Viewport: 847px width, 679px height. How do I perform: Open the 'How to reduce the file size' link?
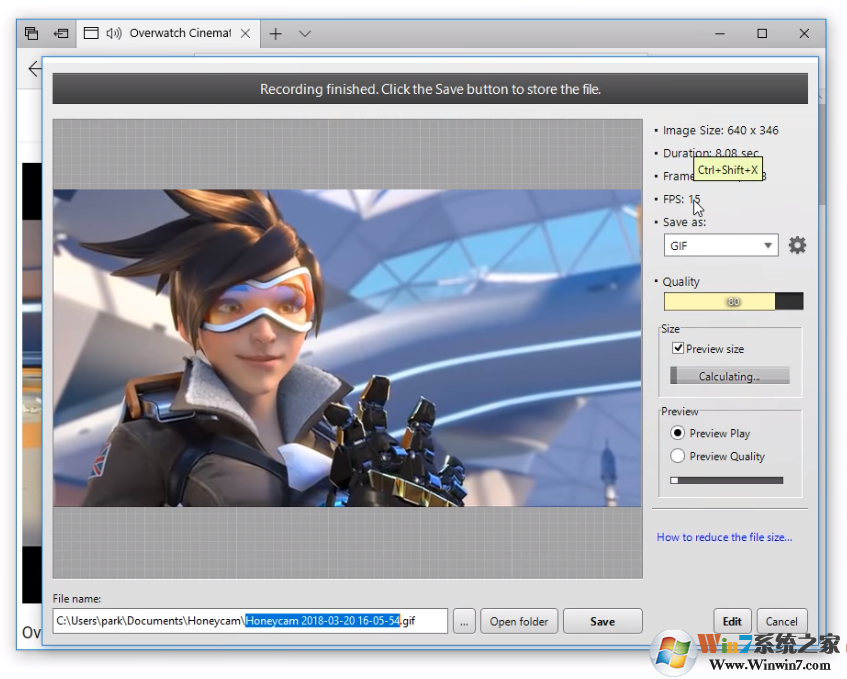click(724, 537)
